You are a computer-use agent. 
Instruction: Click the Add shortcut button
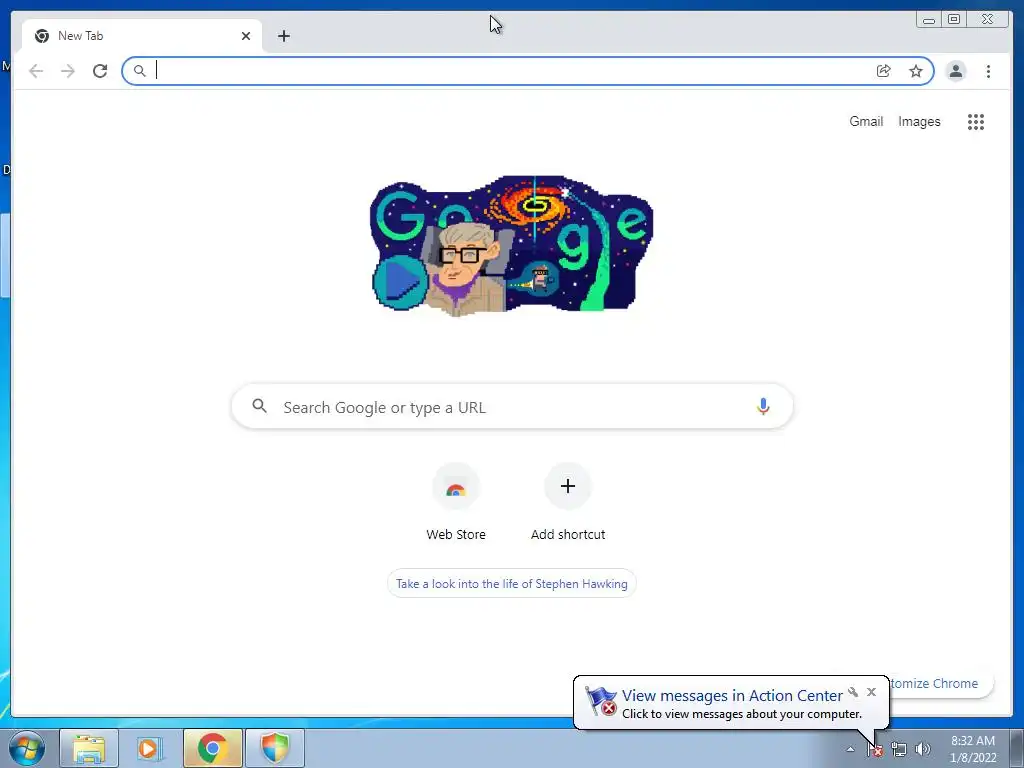[x=568, y=502]
